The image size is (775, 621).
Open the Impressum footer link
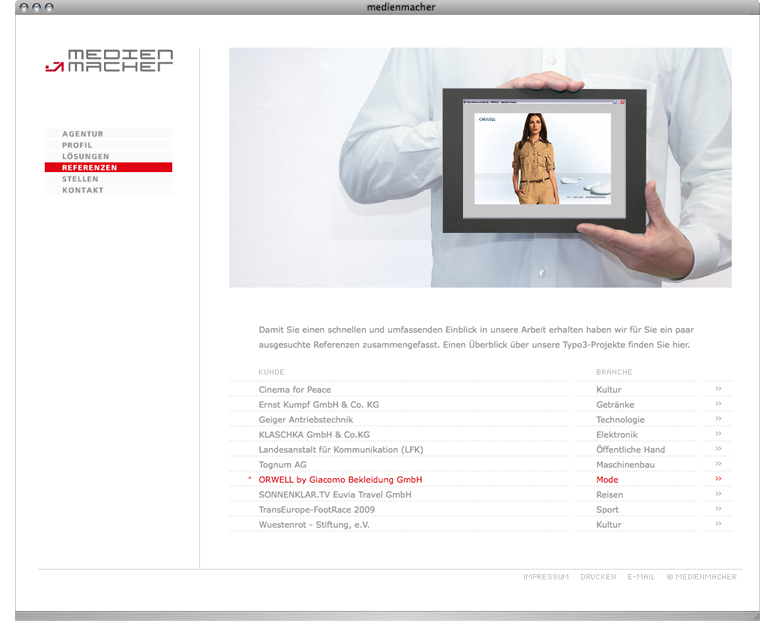click(546, 577)
